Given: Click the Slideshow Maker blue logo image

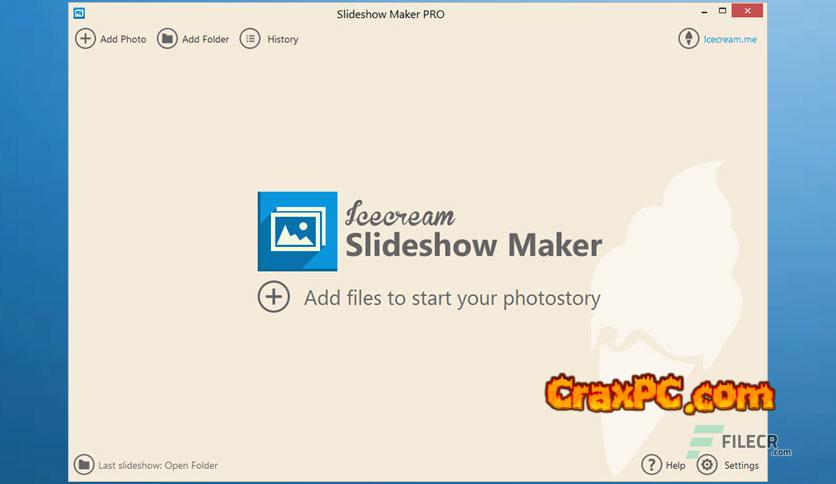Looking at the screenshot, I should point(298,231).
